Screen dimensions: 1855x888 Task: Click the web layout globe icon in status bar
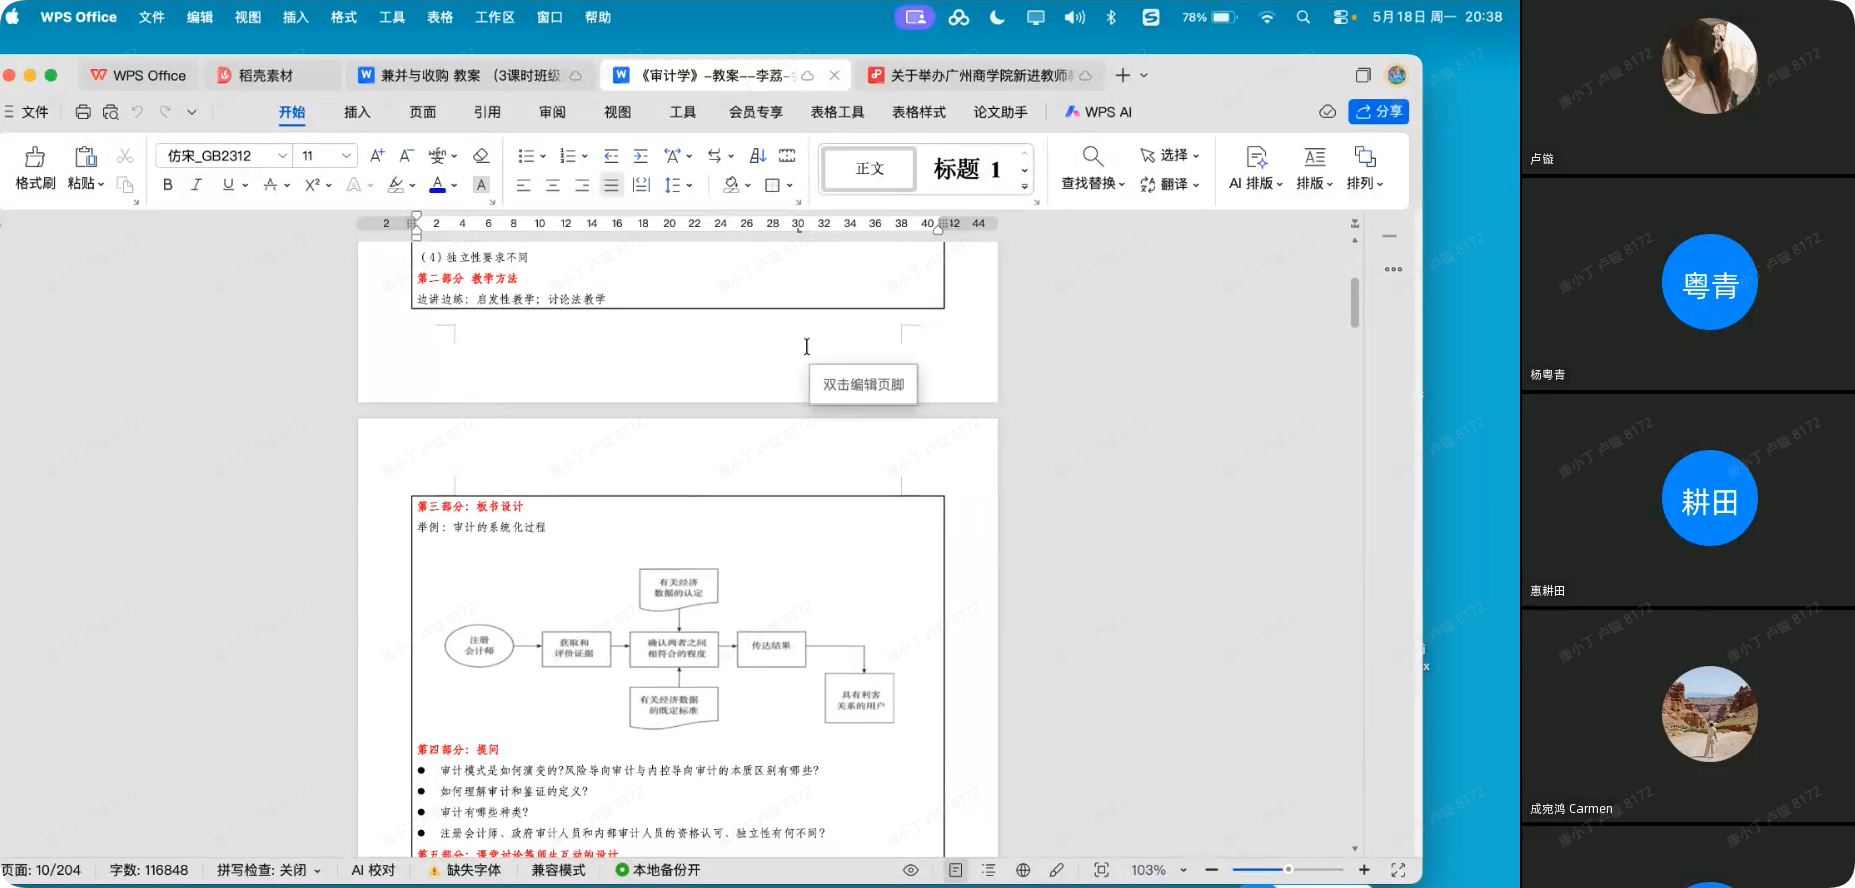tap(1023, 870)
